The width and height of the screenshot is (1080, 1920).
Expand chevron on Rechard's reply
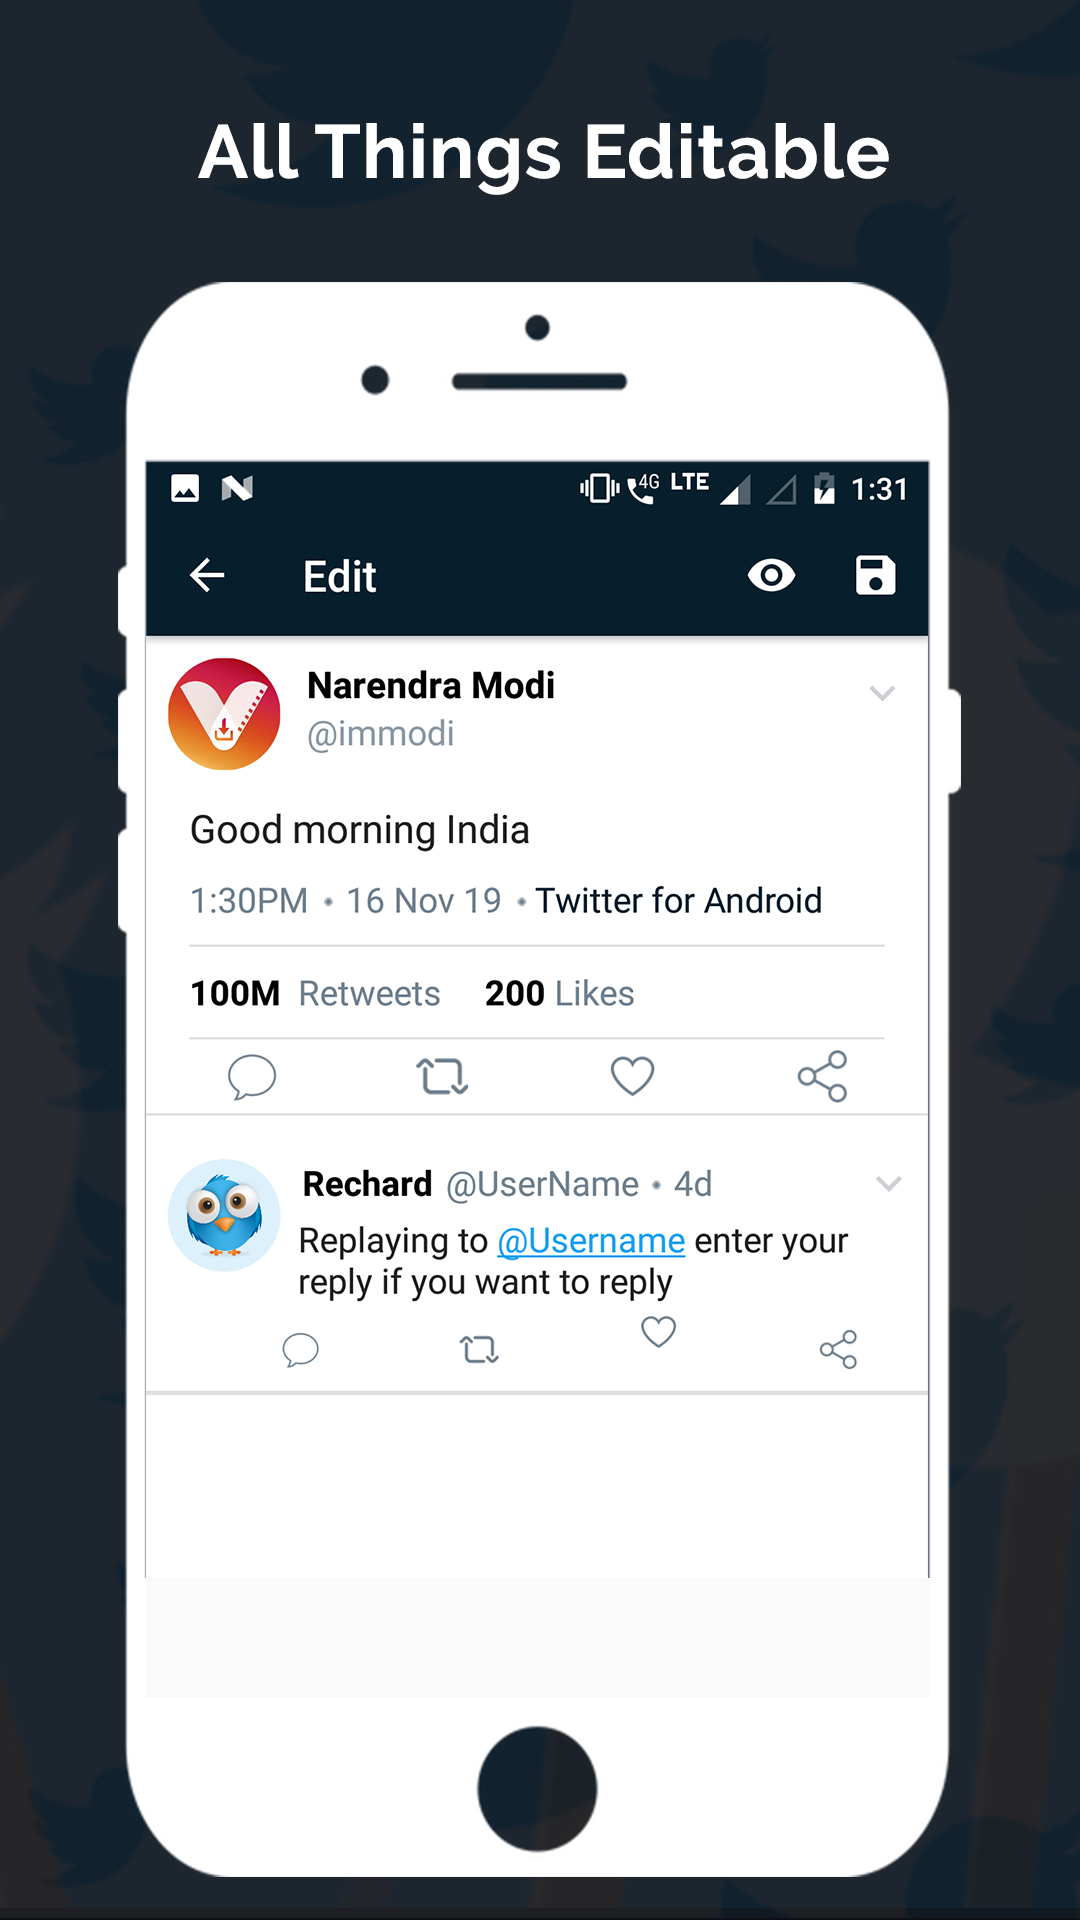click(889, 1184)
